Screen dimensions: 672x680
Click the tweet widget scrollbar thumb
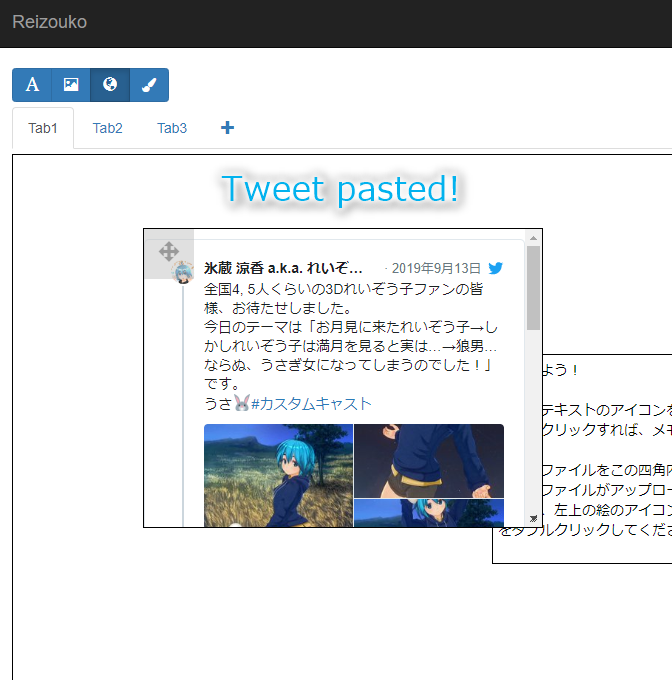pos(533,288)
